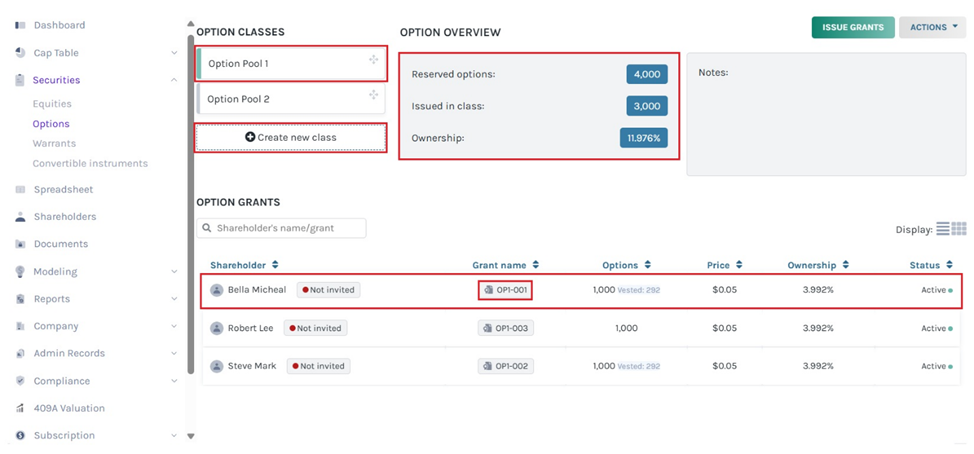Image resolution: width=974 pixels, height=454 pixels.
Task: Focus the Shareholder's name/grant search field
Action: [281, 228]
